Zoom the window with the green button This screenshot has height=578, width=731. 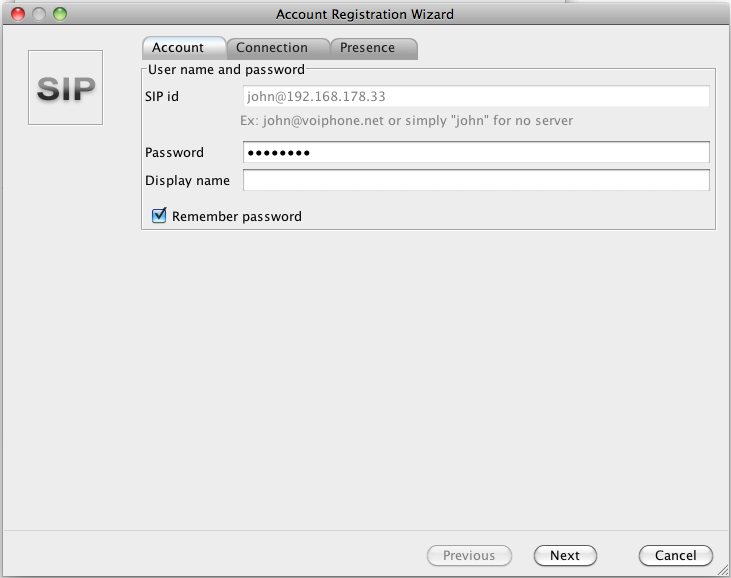point(60,14)
